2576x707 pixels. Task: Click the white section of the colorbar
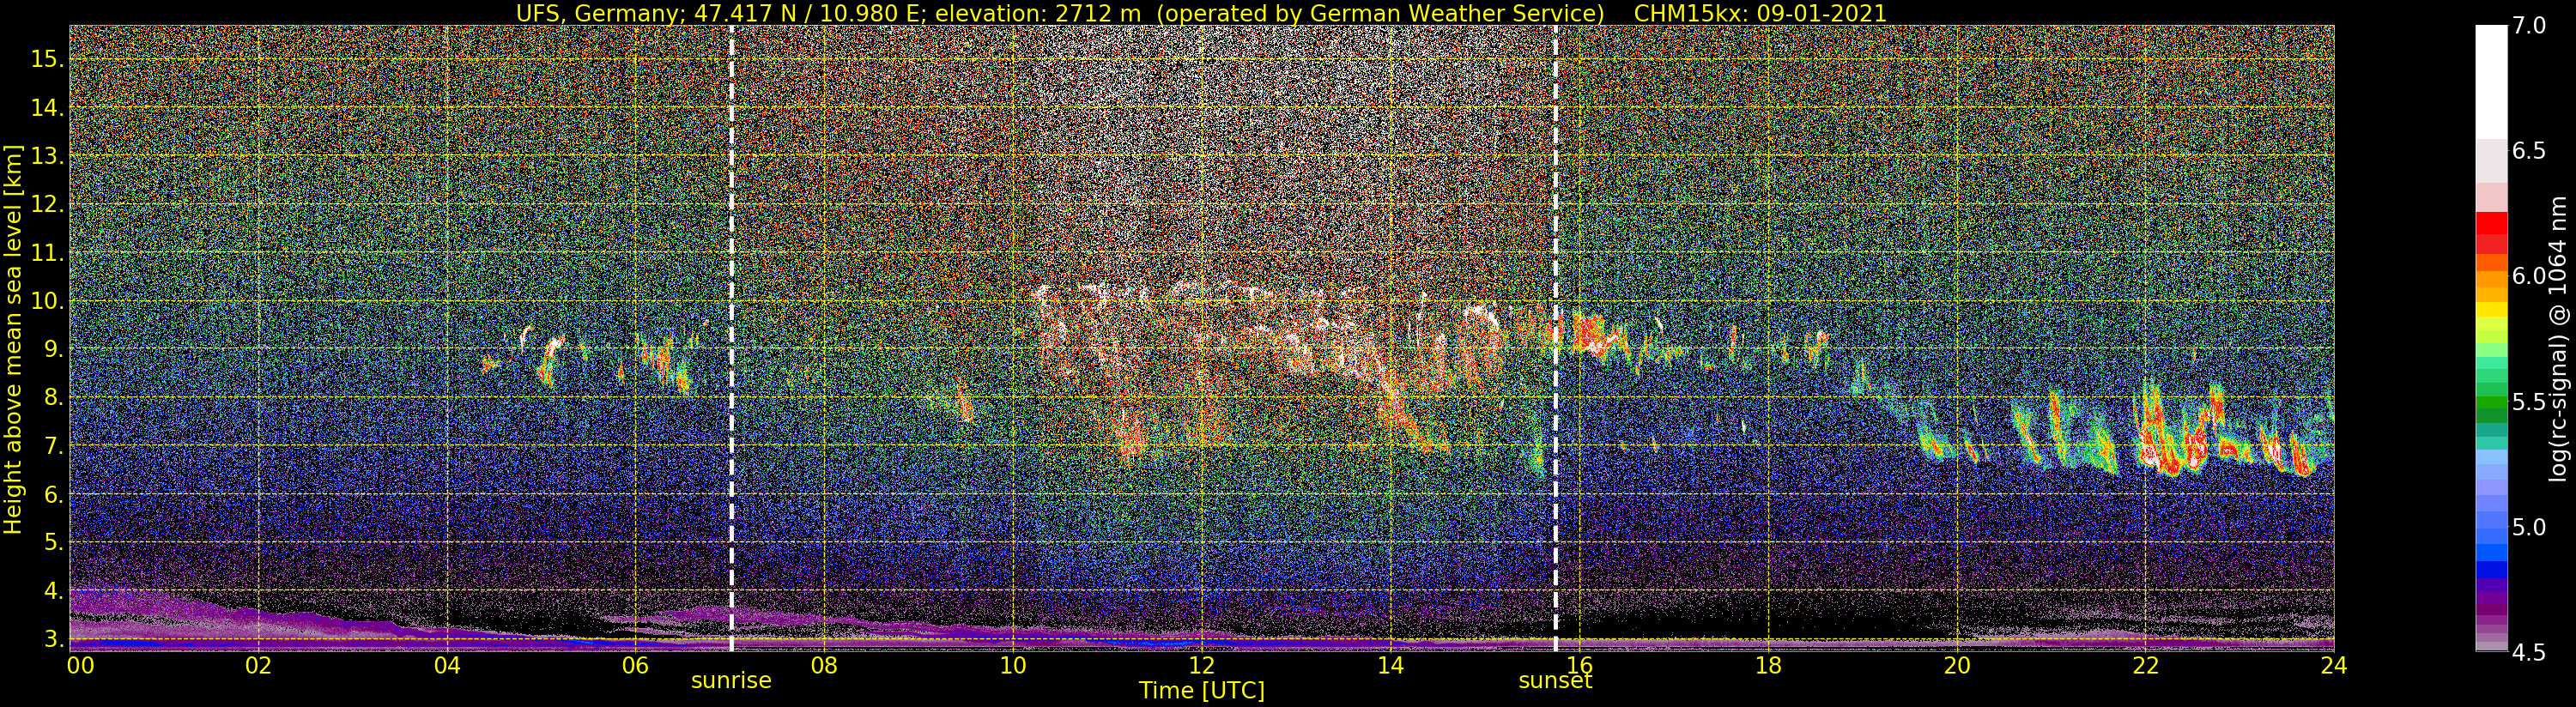click(x=2490, y=82)
